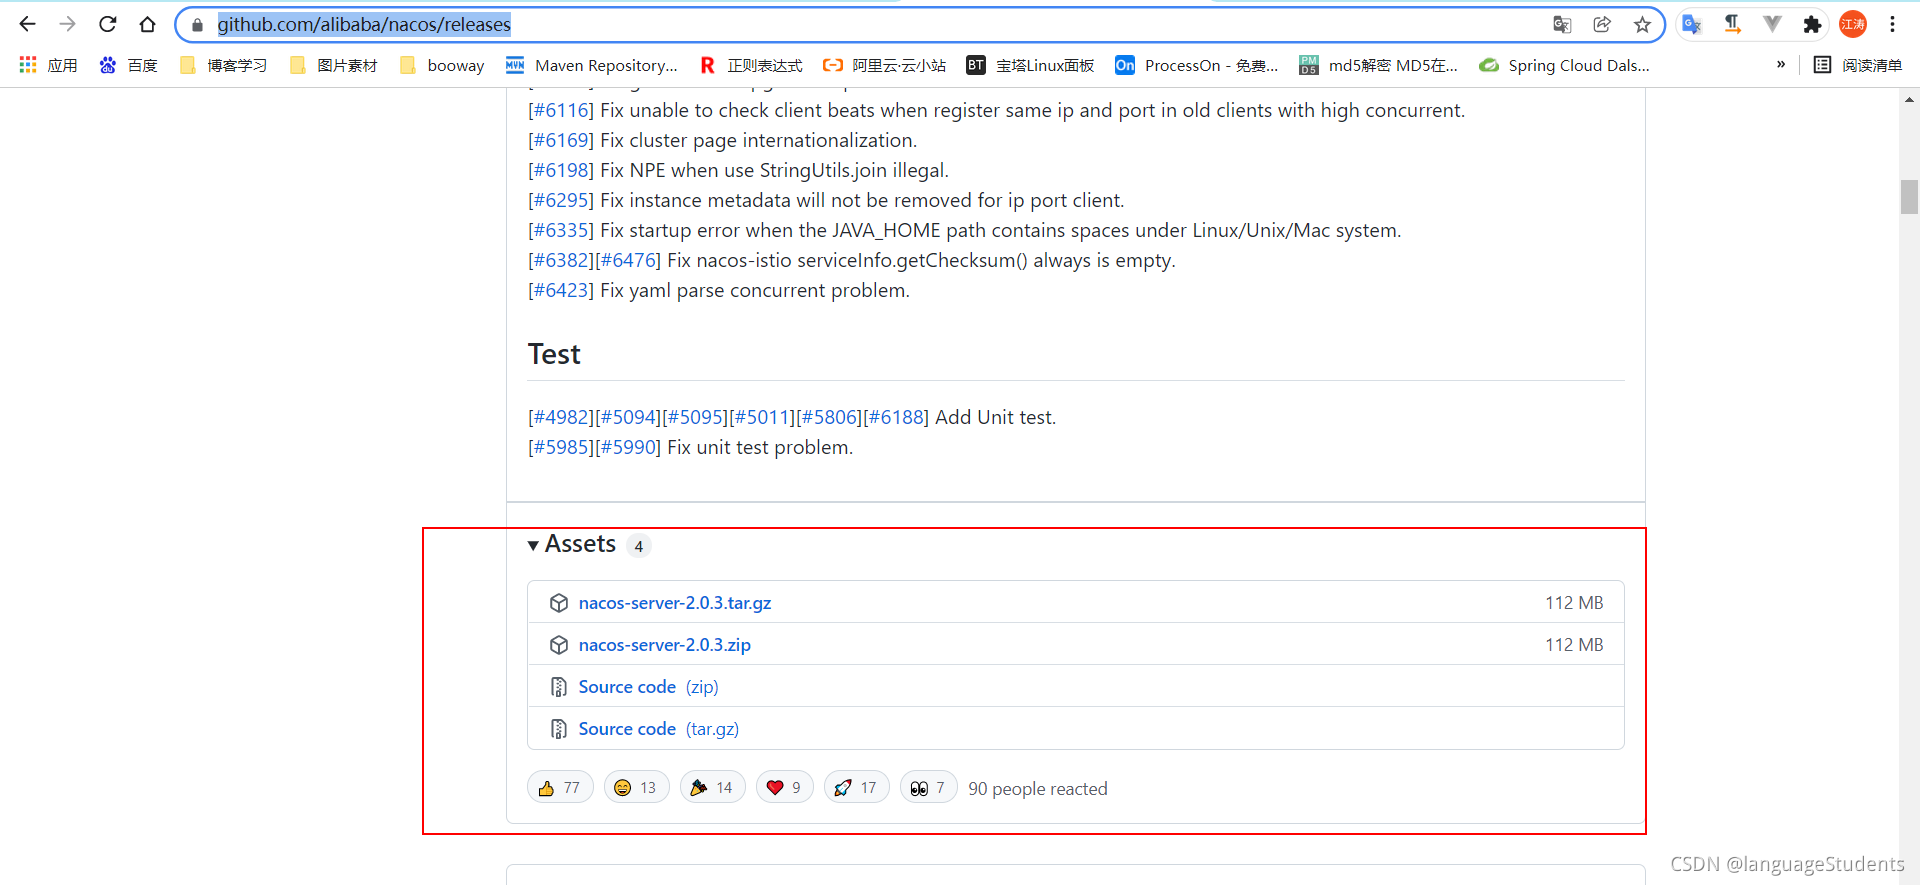Open the 阅读清单 reading list

pos(1858,65)
